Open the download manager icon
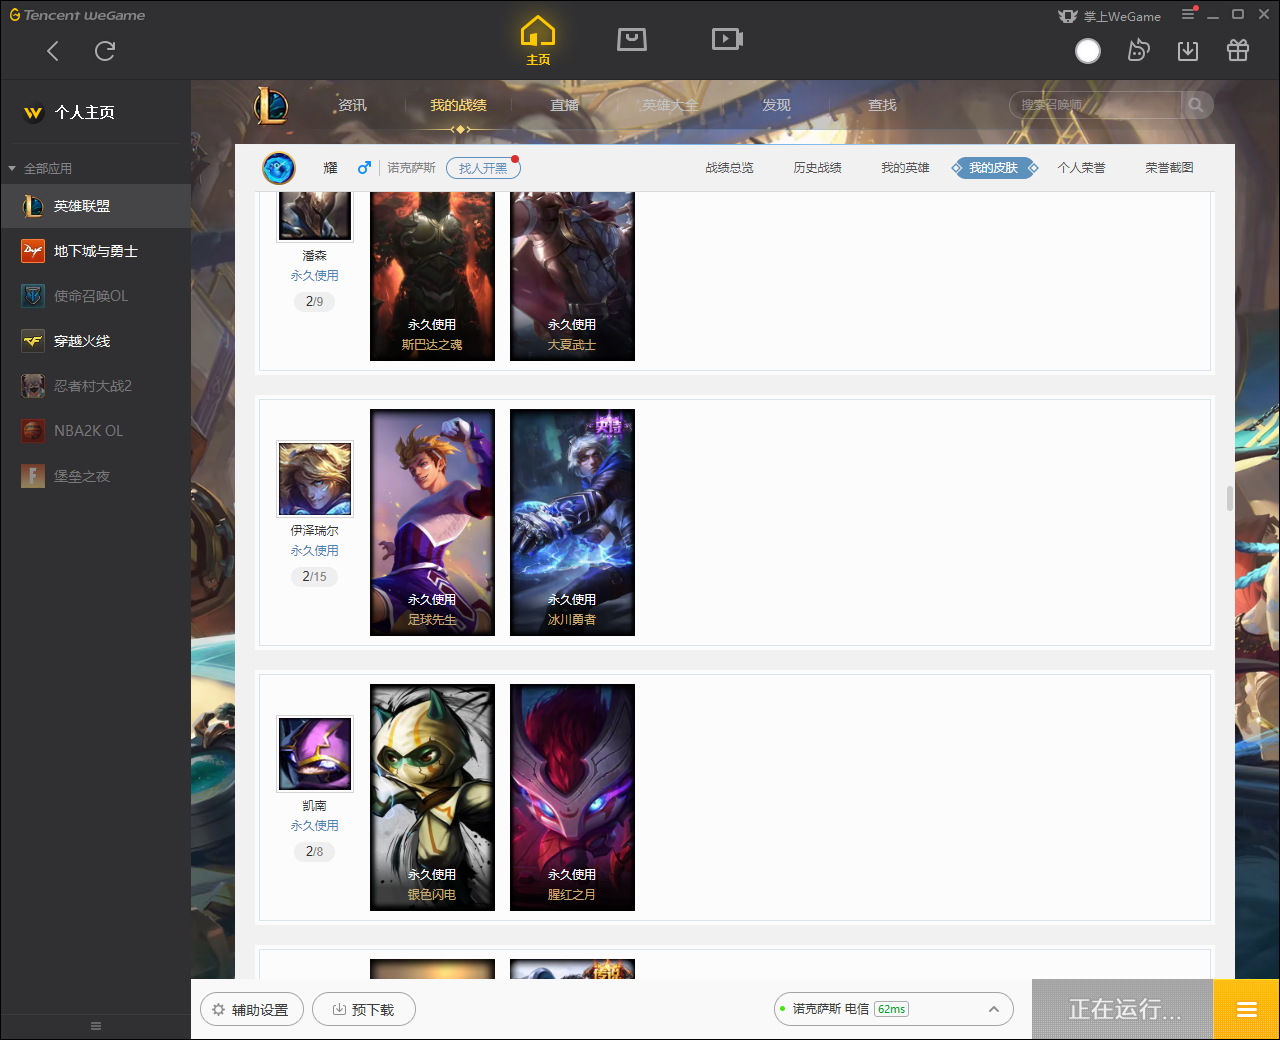The height and width of the screenshot is (1040, 1280). (x=1188, y=51)
